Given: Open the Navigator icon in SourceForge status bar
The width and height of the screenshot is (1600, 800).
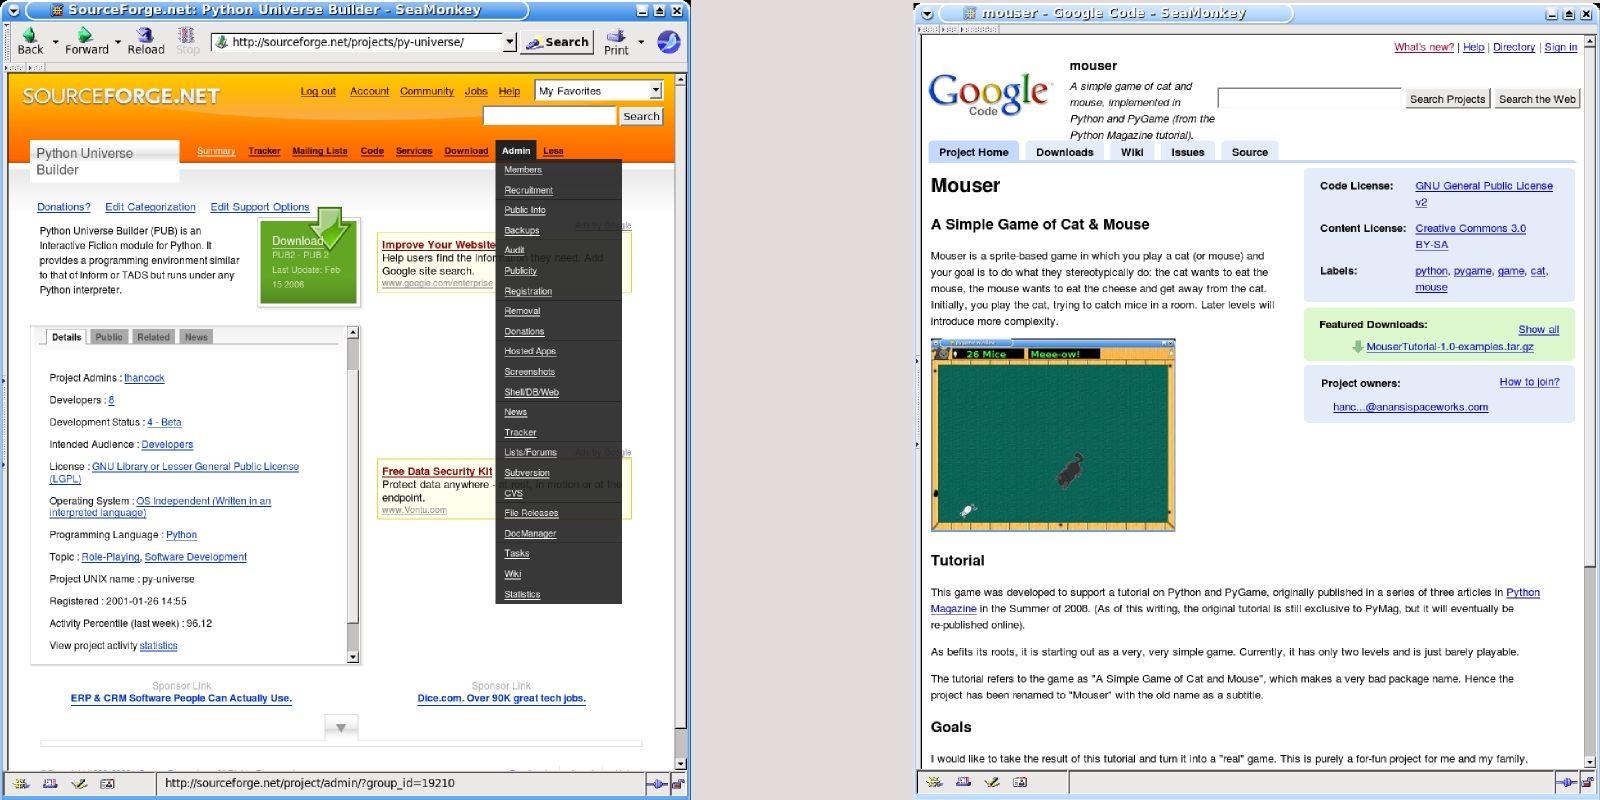Looking at the screenshot, I should 21,784.
